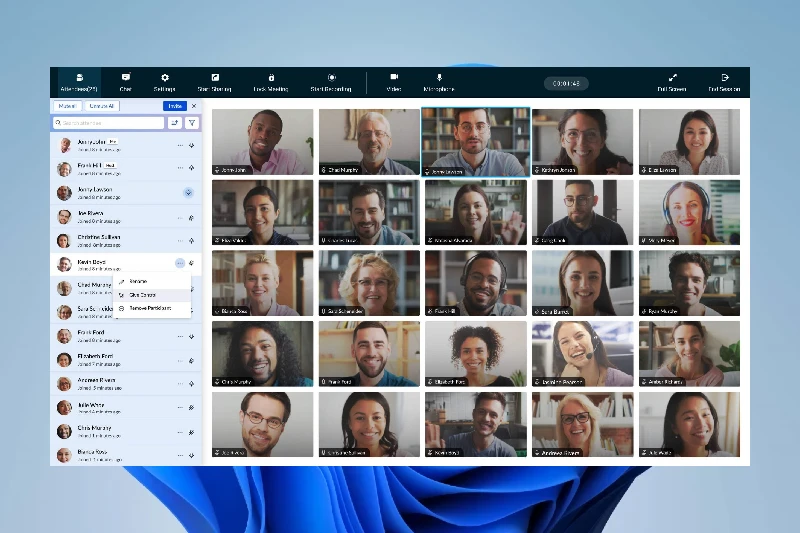Click the Search attendees input field
The height and width of the screenshot is (533, 800).
[x=109, y=123]
